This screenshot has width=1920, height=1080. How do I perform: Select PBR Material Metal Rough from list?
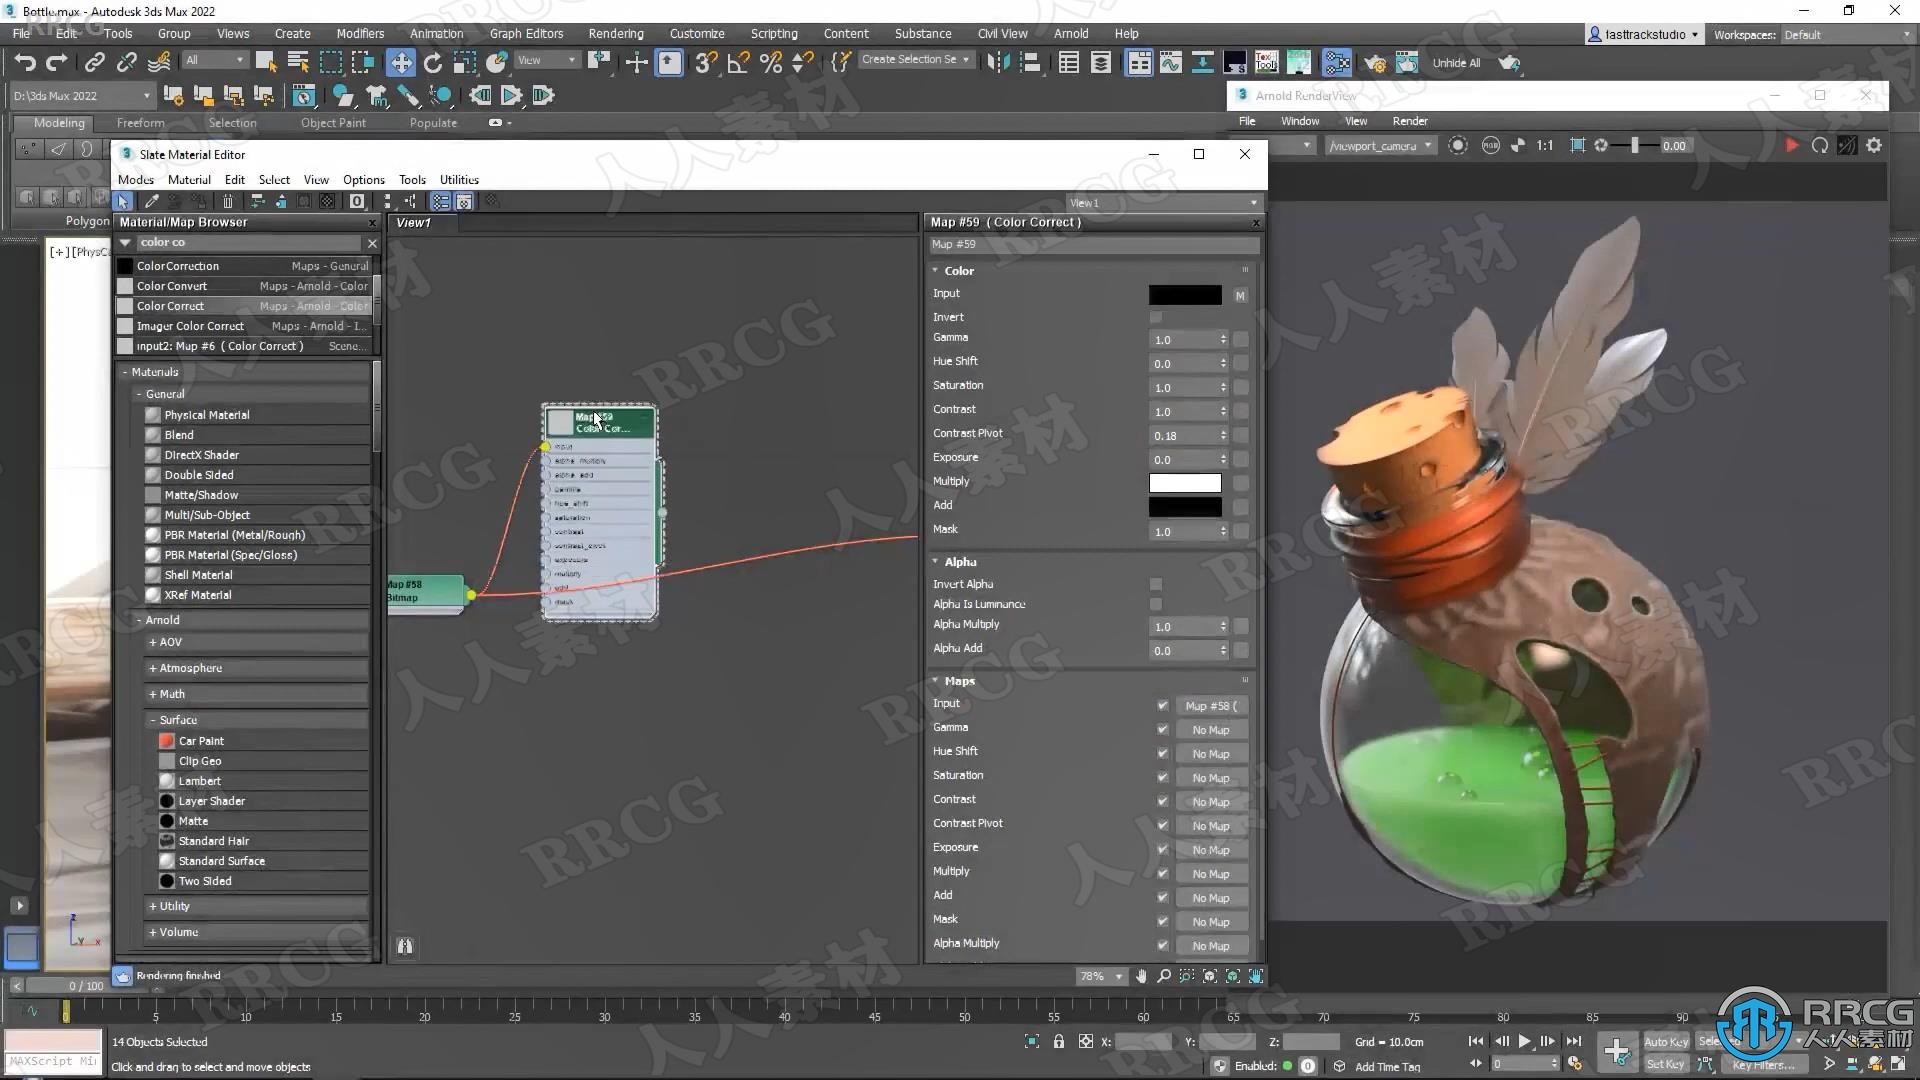tap(235, 534)
